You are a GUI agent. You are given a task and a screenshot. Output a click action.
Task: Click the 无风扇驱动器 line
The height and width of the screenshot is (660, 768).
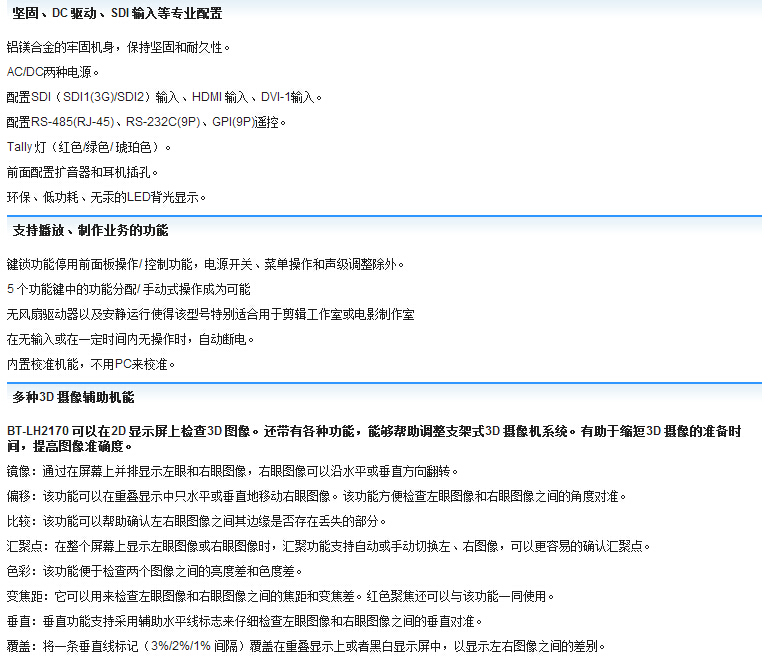(x=210, y=314)
